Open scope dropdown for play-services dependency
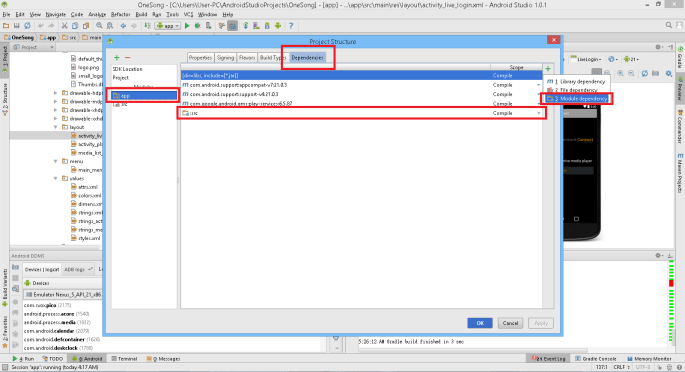This screenshot has width=685, height=372. pyautogui.click(x=539, y=104)
